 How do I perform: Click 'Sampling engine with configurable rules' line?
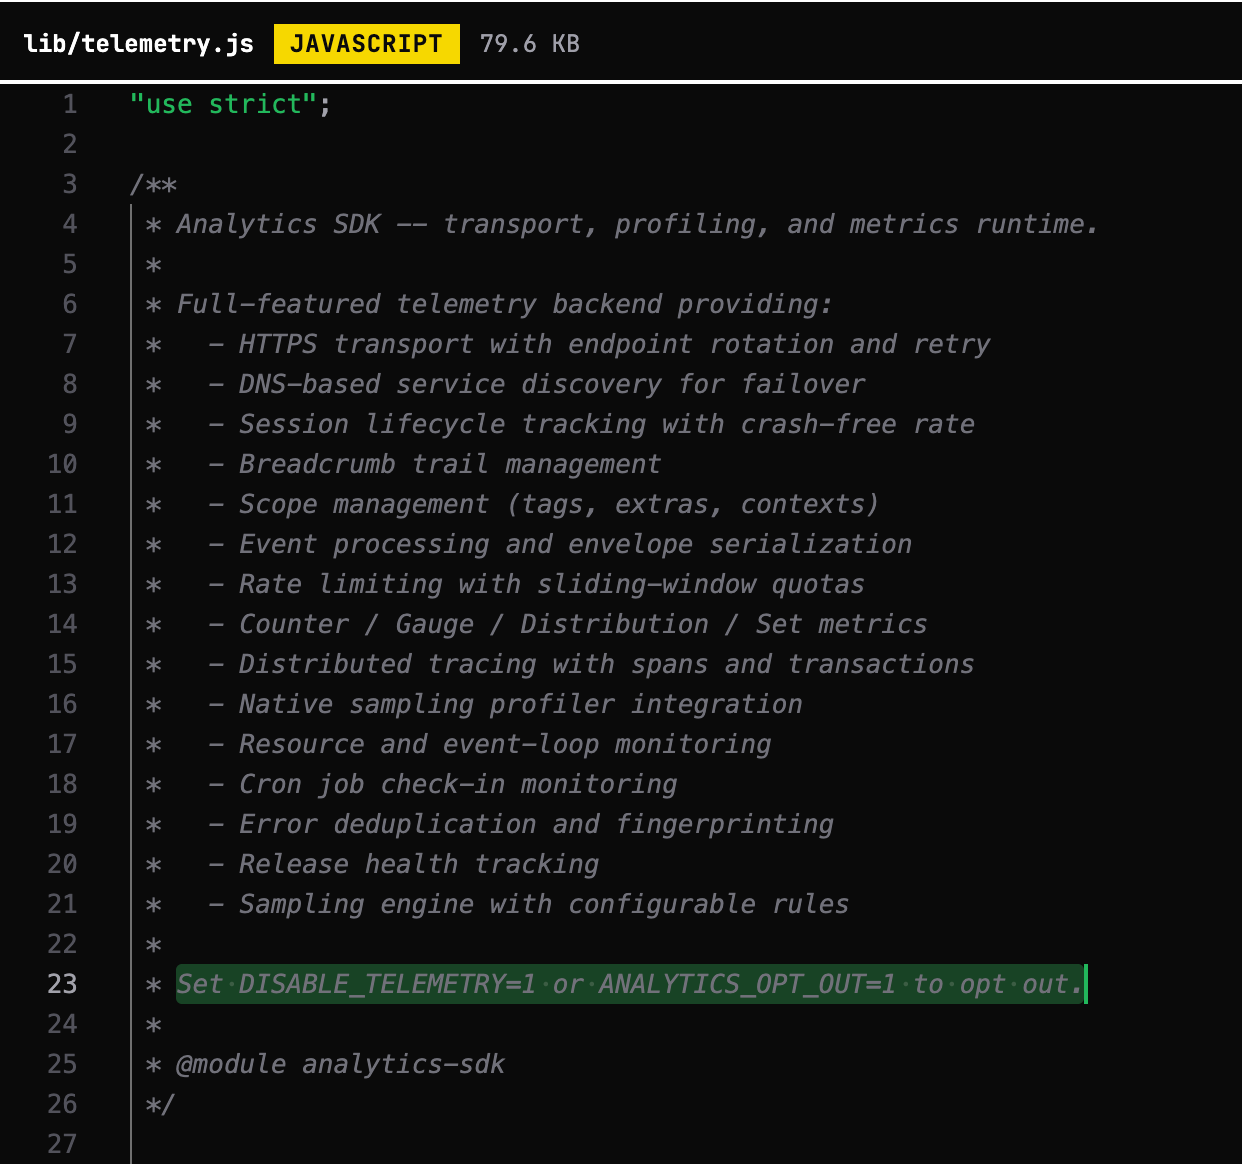[497, 904]
